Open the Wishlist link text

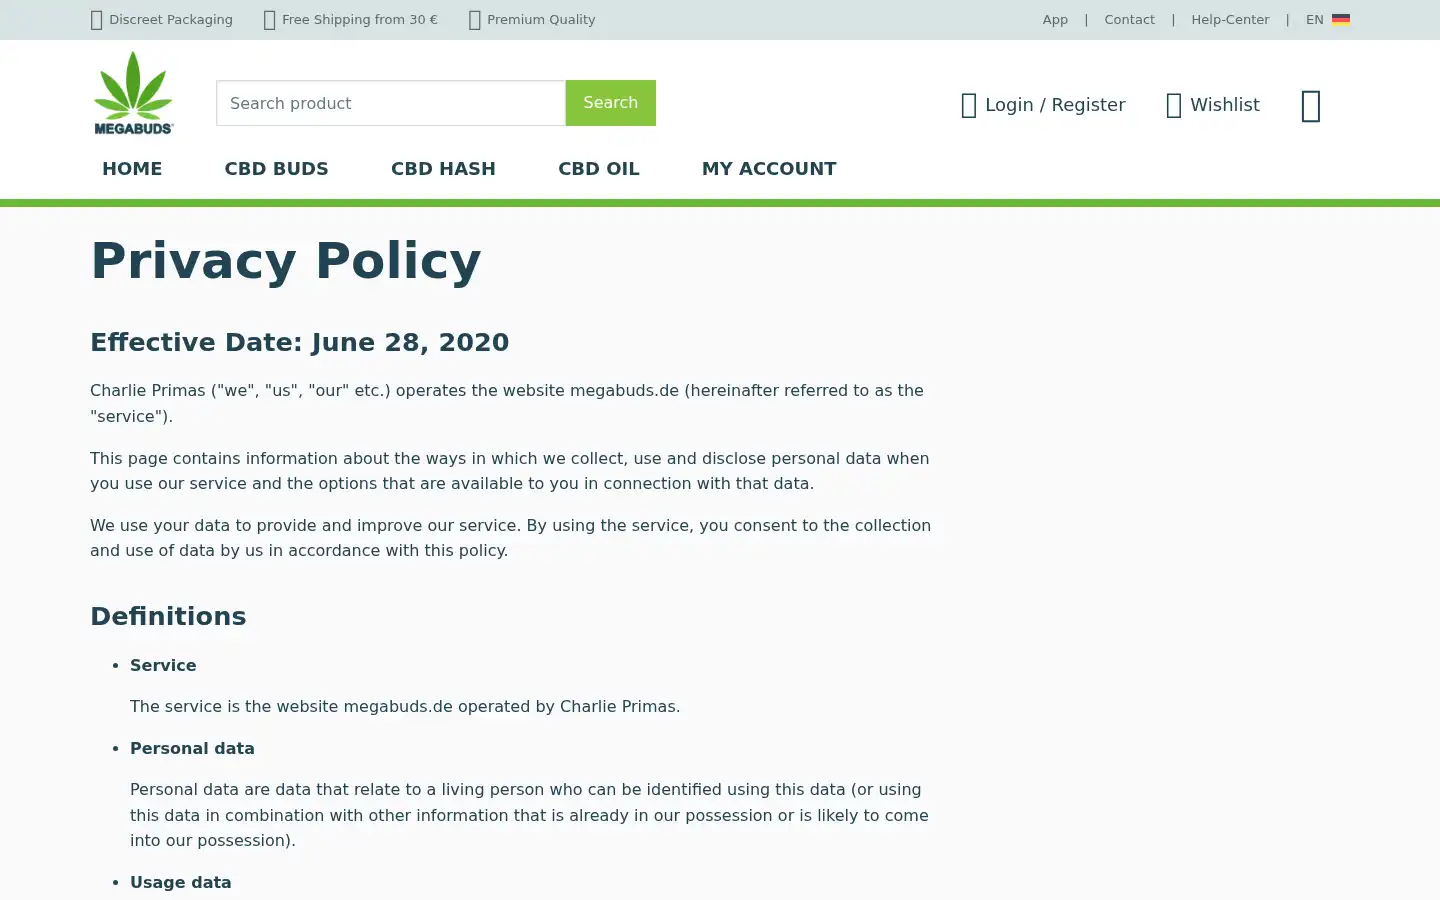[x=1225, y=105]
